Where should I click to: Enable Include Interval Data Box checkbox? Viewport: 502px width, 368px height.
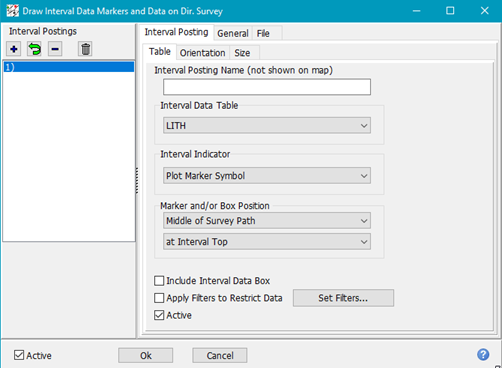click(159, 281)
